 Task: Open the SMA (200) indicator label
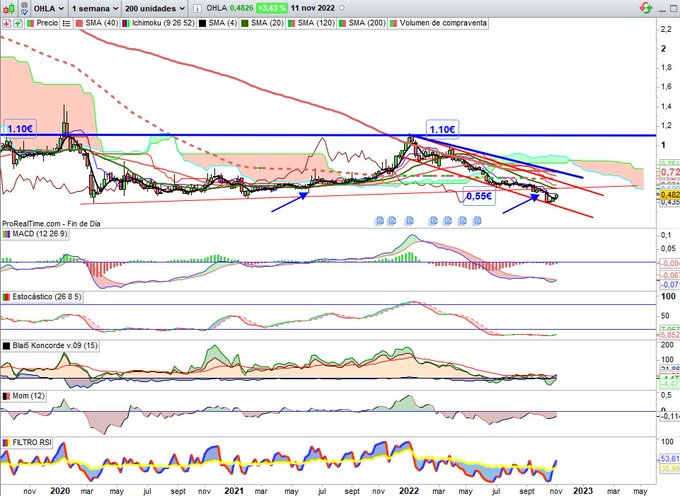366,23
